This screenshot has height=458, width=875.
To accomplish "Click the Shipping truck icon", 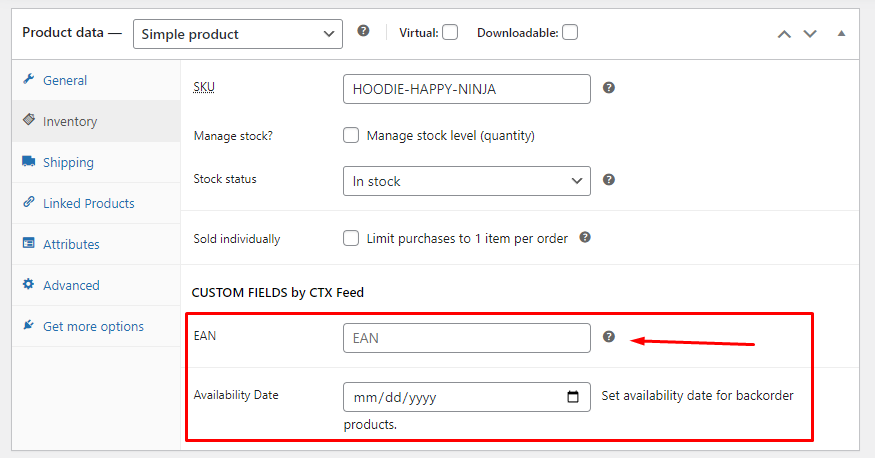I will 28,161.
